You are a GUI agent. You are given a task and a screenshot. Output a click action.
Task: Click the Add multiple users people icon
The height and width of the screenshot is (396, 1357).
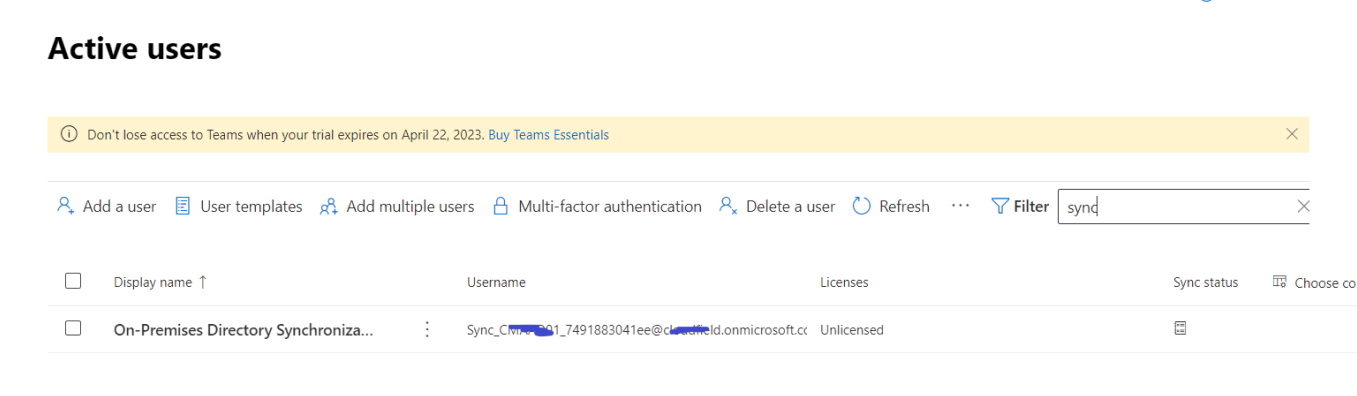tap(328, 207)
